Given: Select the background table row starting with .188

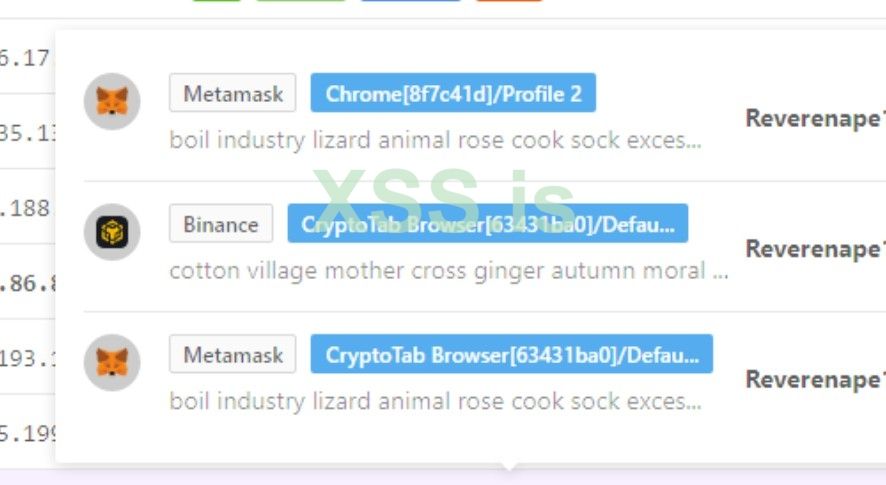Looking at the screenshot, I should click(27, 208).
